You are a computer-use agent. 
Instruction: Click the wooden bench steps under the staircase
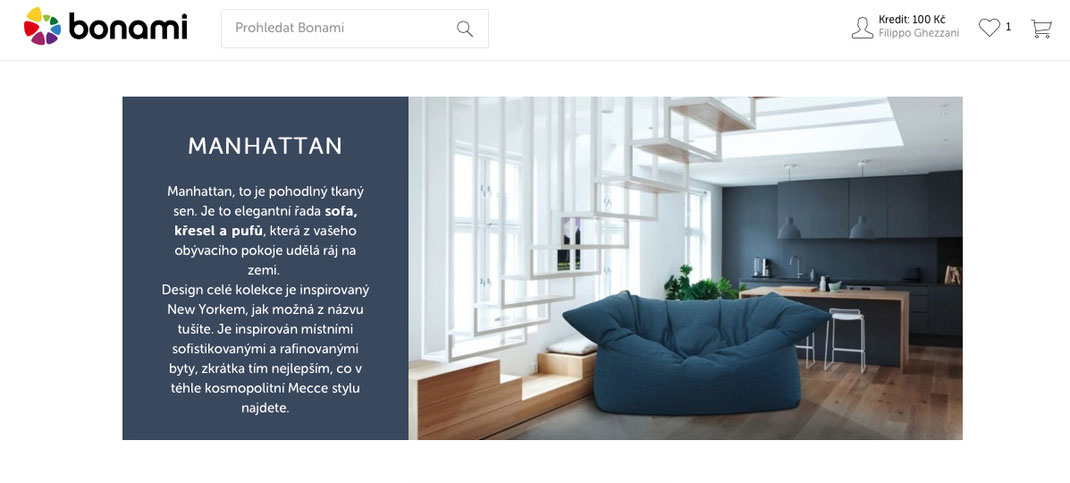pos(502,392)
